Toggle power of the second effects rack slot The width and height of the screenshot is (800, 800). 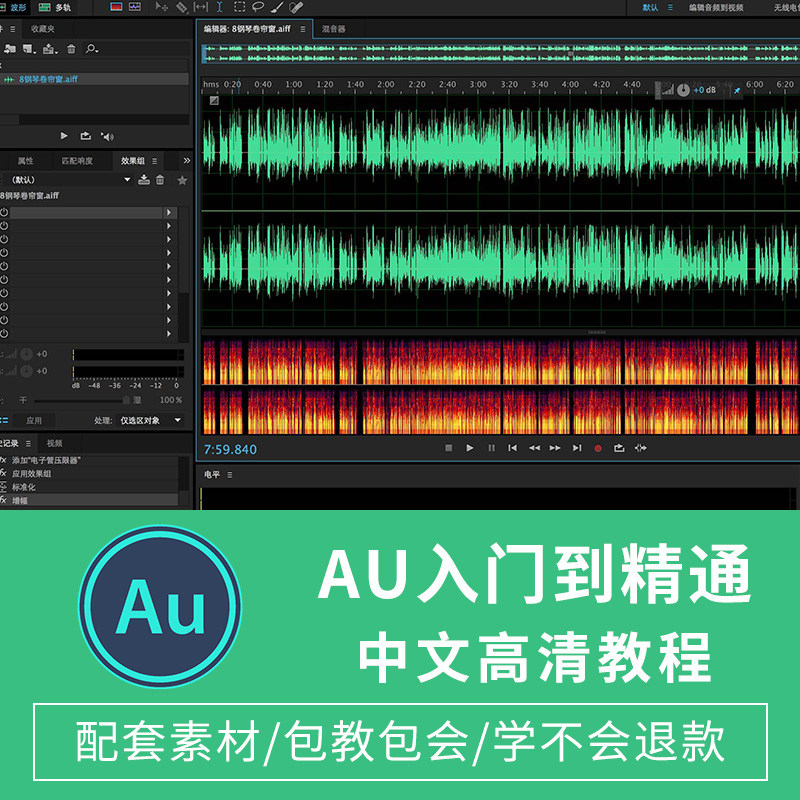click(x=4, y=226)
